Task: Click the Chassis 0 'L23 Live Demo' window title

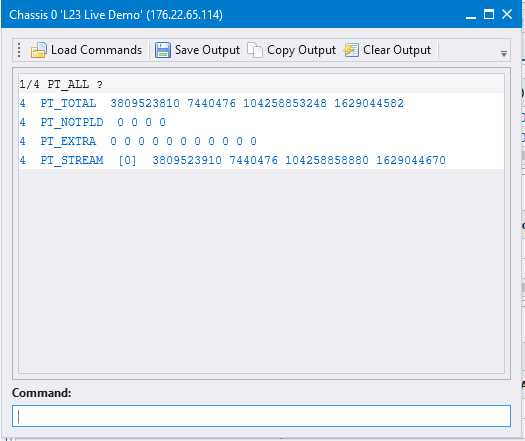Action: (116, 15)
